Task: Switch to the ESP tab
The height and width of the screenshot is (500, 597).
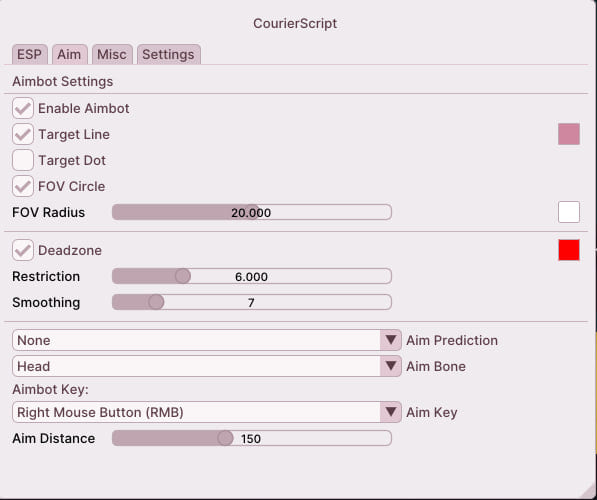Action: 30,54
